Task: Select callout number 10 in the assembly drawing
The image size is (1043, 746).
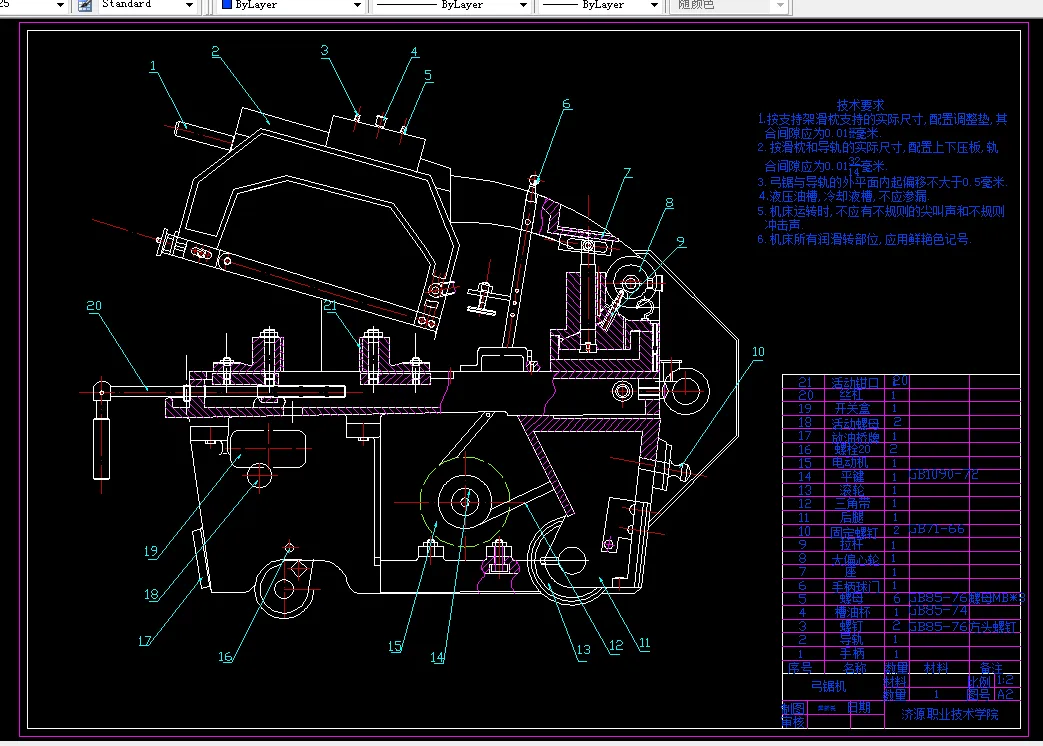Action: (758, 352)
